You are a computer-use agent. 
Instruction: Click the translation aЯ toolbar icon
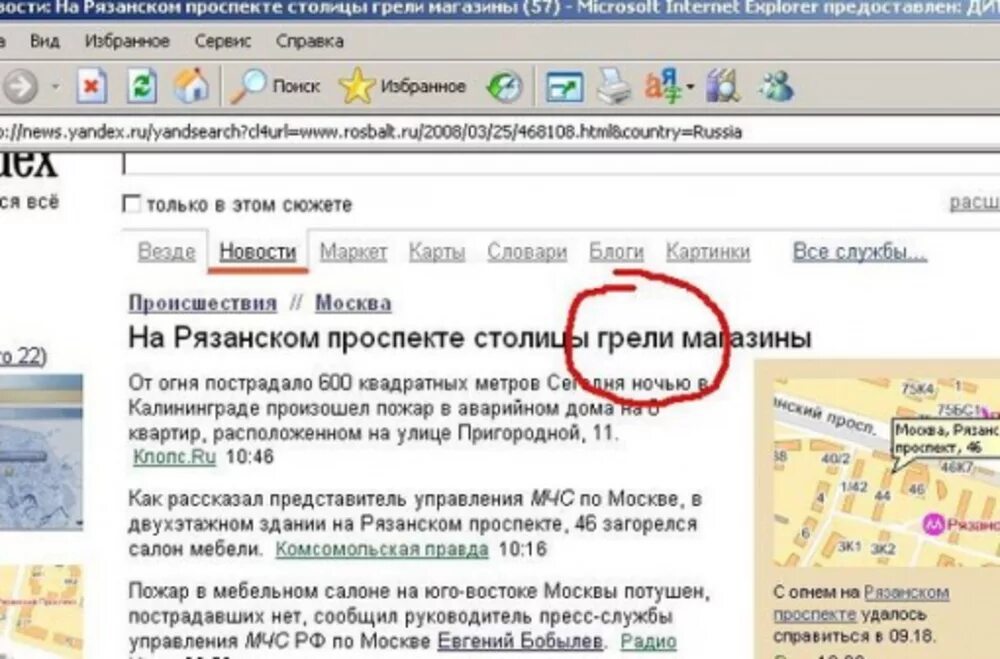click(663, 85)
